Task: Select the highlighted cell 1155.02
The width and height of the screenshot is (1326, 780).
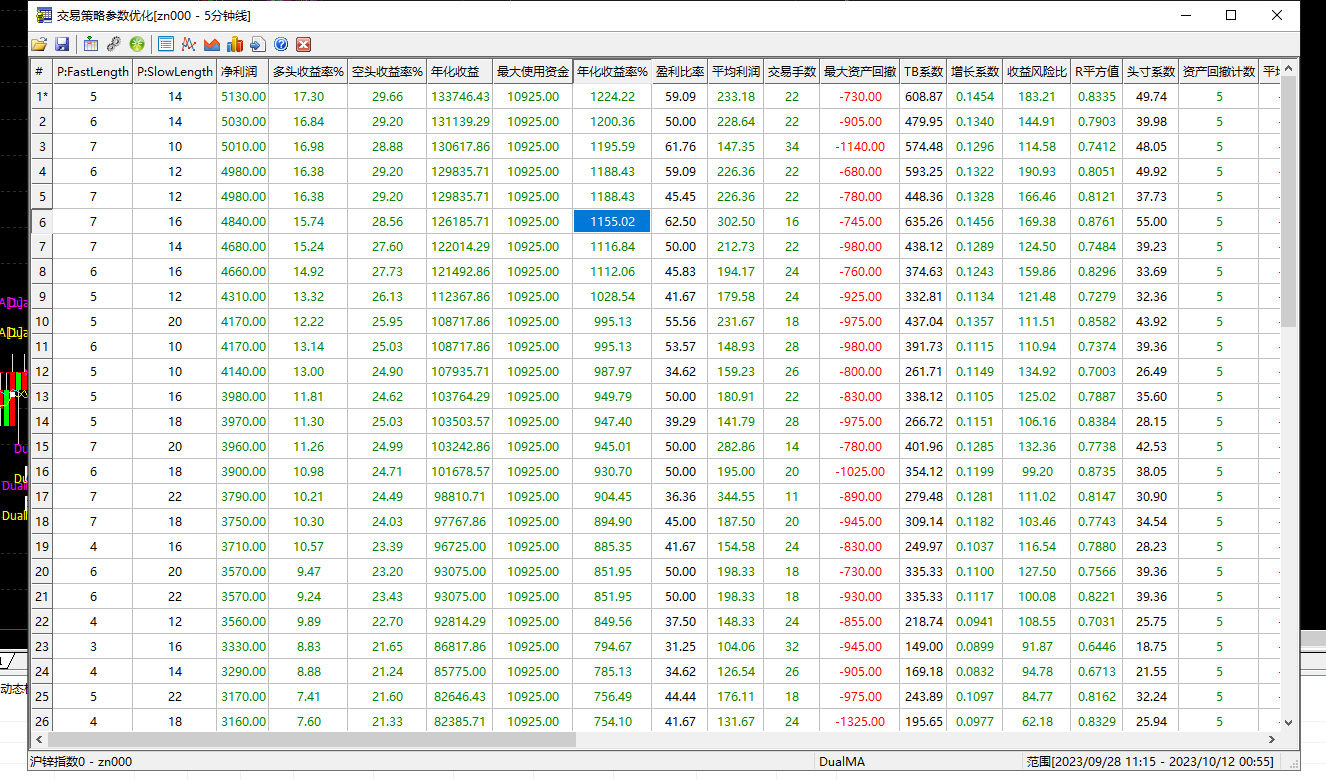Action: point(613,221)
